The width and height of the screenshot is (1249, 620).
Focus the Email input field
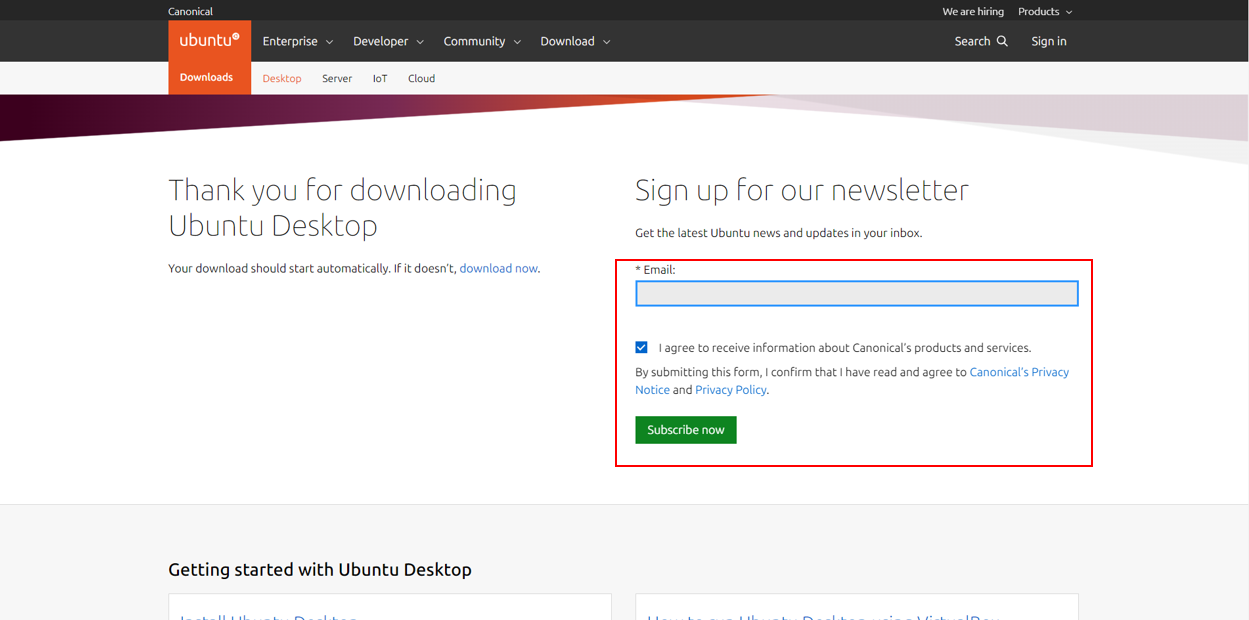(857, 293)
